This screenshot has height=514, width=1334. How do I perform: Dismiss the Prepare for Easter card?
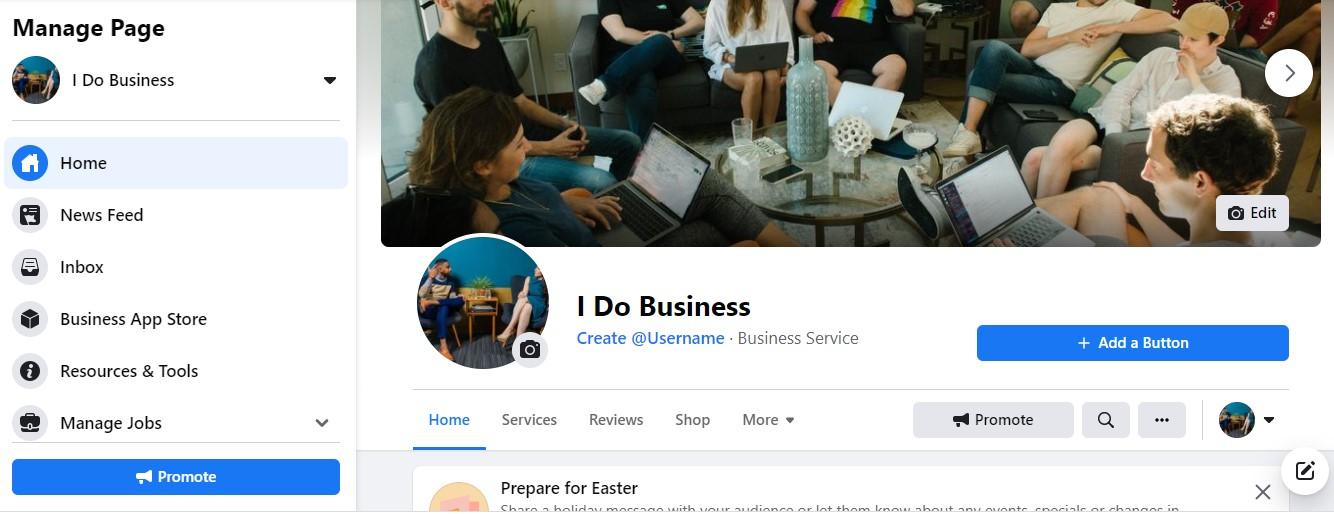point(1263,492)
